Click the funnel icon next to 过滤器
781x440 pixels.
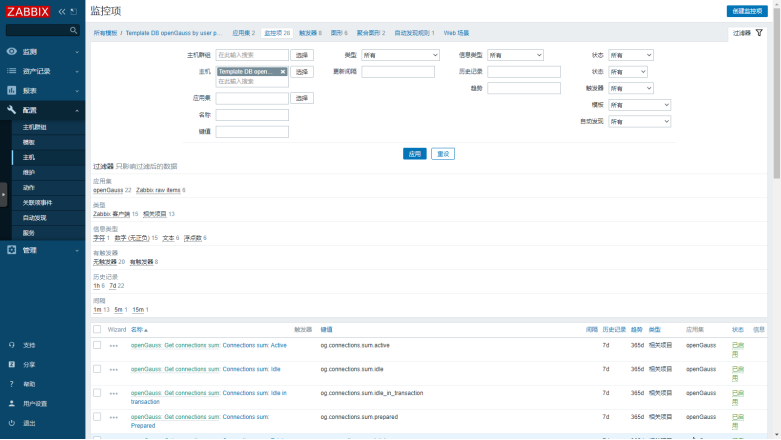coord(759,33)
